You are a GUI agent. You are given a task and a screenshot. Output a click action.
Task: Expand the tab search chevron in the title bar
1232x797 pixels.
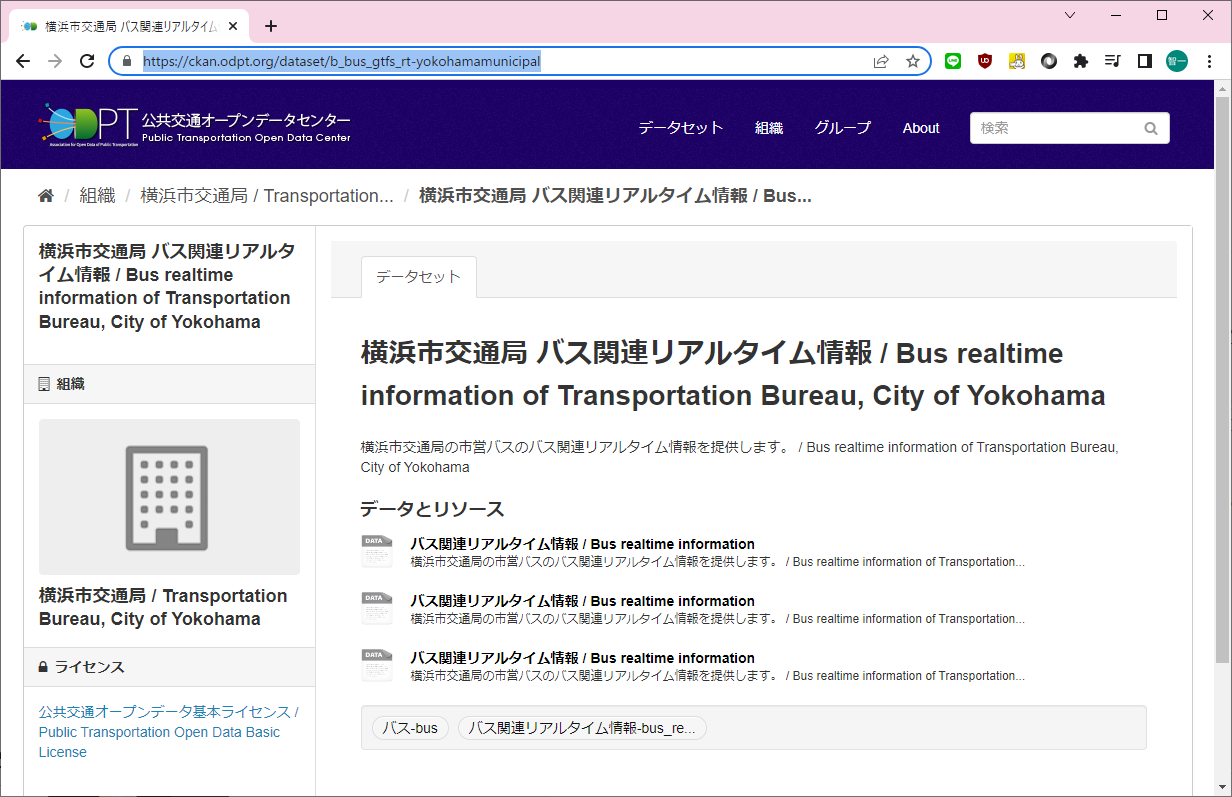[x=1070, y=15]
